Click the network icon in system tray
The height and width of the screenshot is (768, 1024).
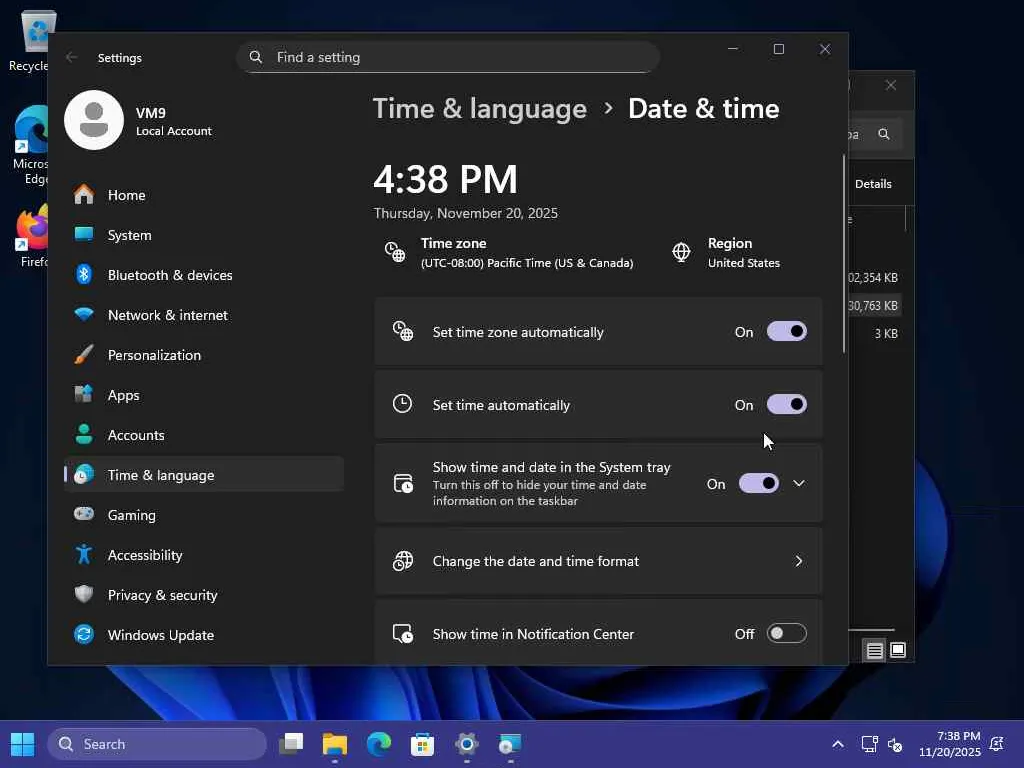pyautogui.click(x=869, y=744)
